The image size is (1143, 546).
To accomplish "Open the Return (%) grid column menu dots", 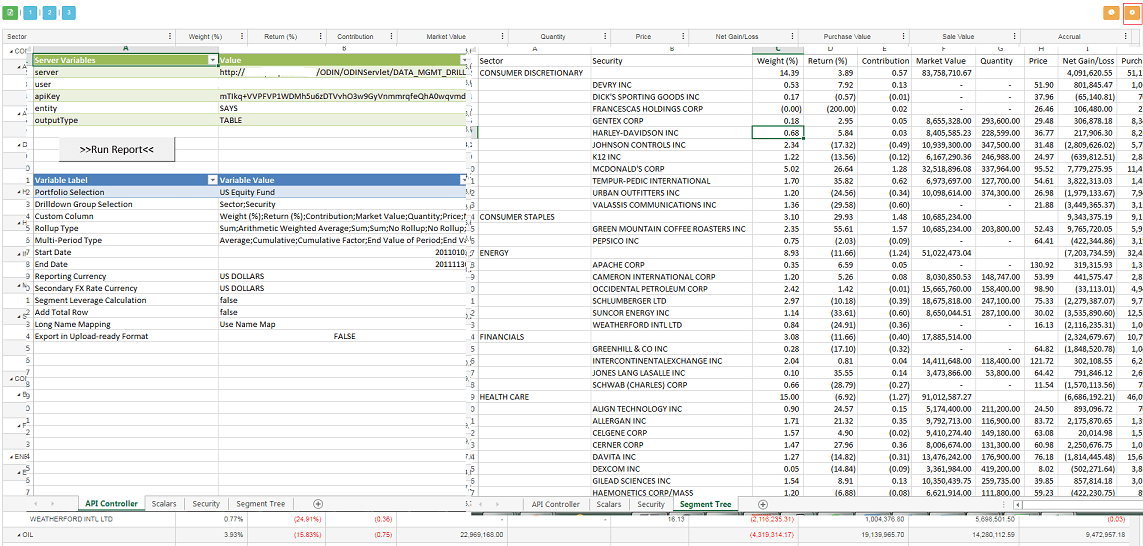I will (x=319, y=36).
